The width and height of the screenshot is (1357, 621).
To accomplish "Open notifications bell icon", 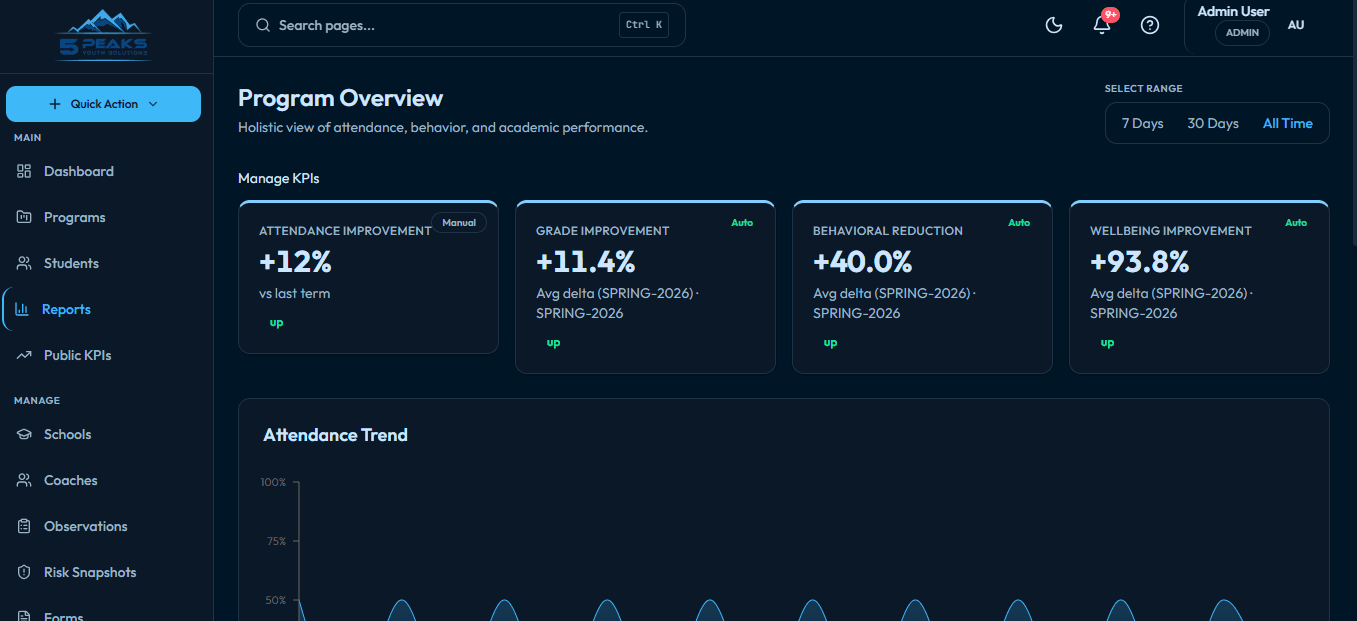I will tap(1102, 25).
